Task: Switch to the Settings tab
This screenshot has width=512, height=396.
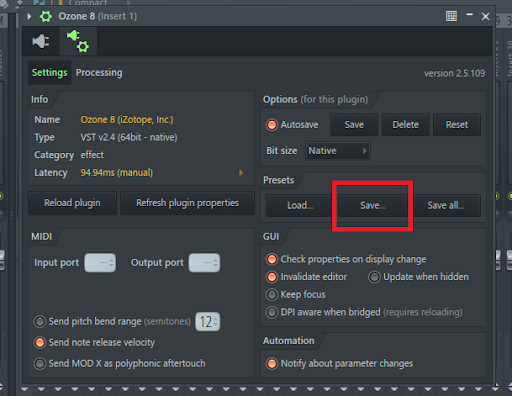Action: coord(49,73)
